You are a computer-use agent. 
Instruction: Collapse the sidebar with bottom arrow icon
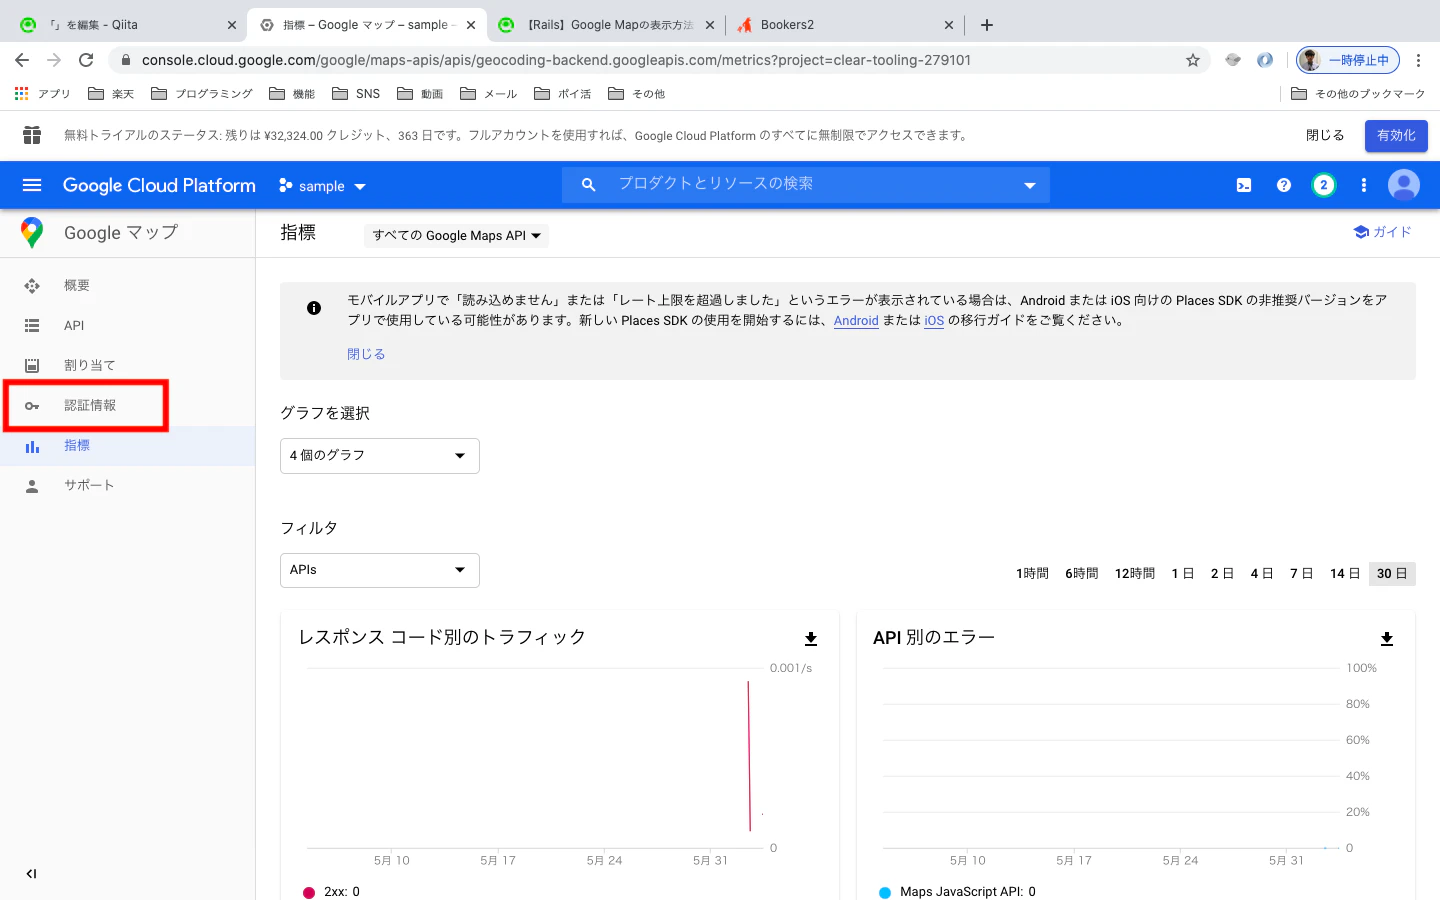(31, 874)
